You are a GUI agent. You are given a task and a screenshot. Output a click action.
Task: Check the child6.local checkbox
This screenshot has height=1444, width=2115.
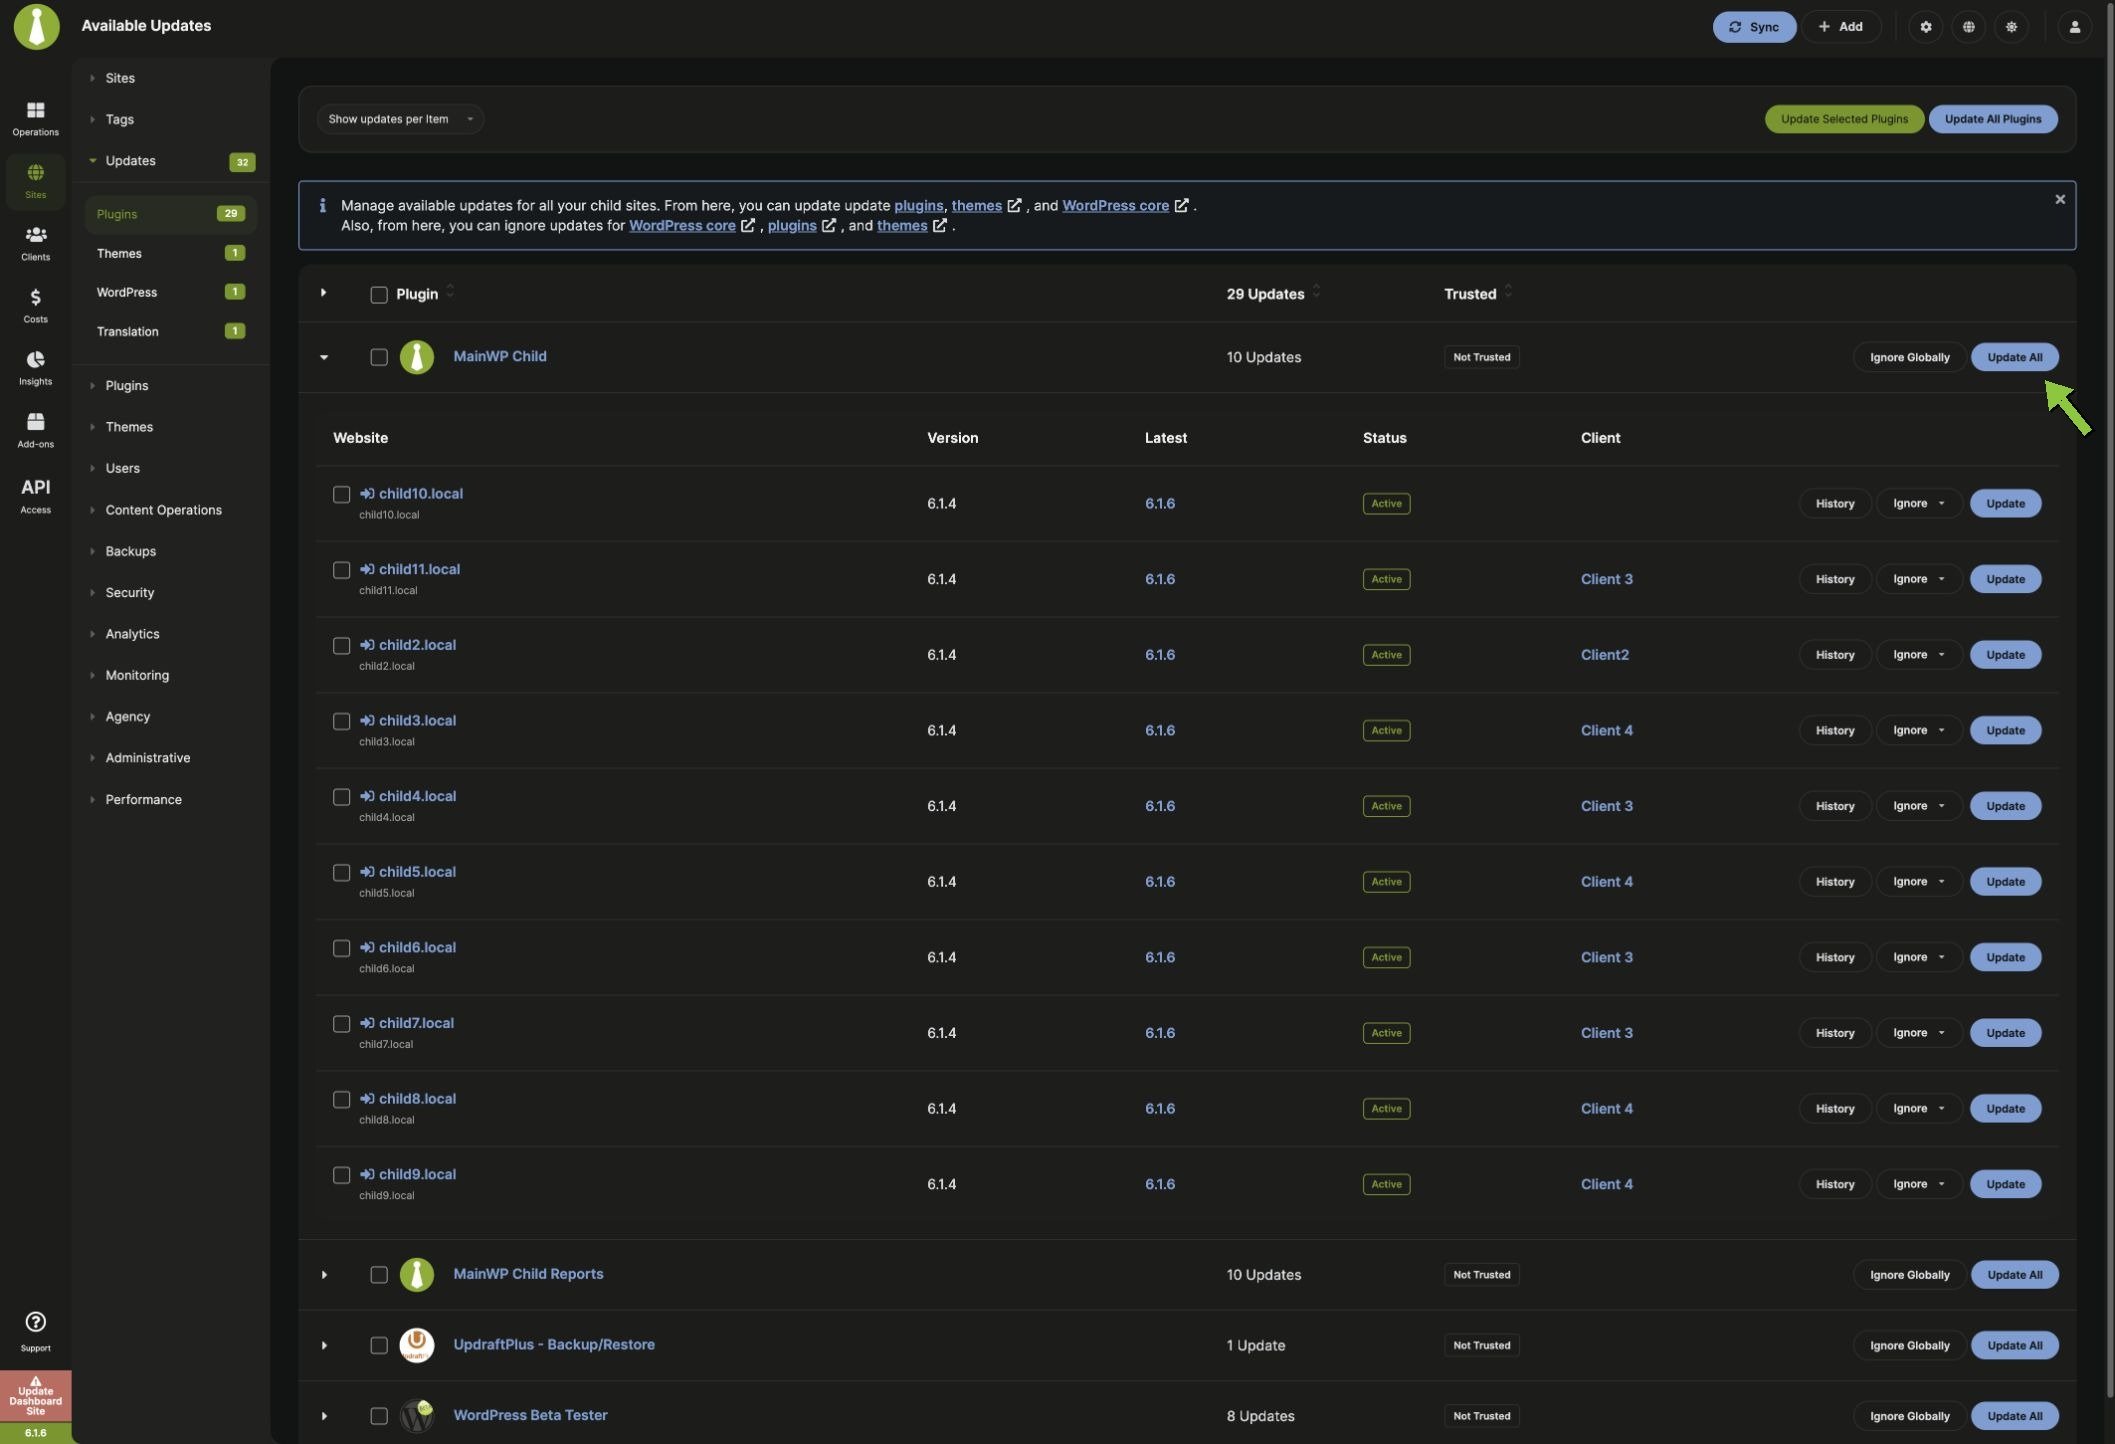341,948
